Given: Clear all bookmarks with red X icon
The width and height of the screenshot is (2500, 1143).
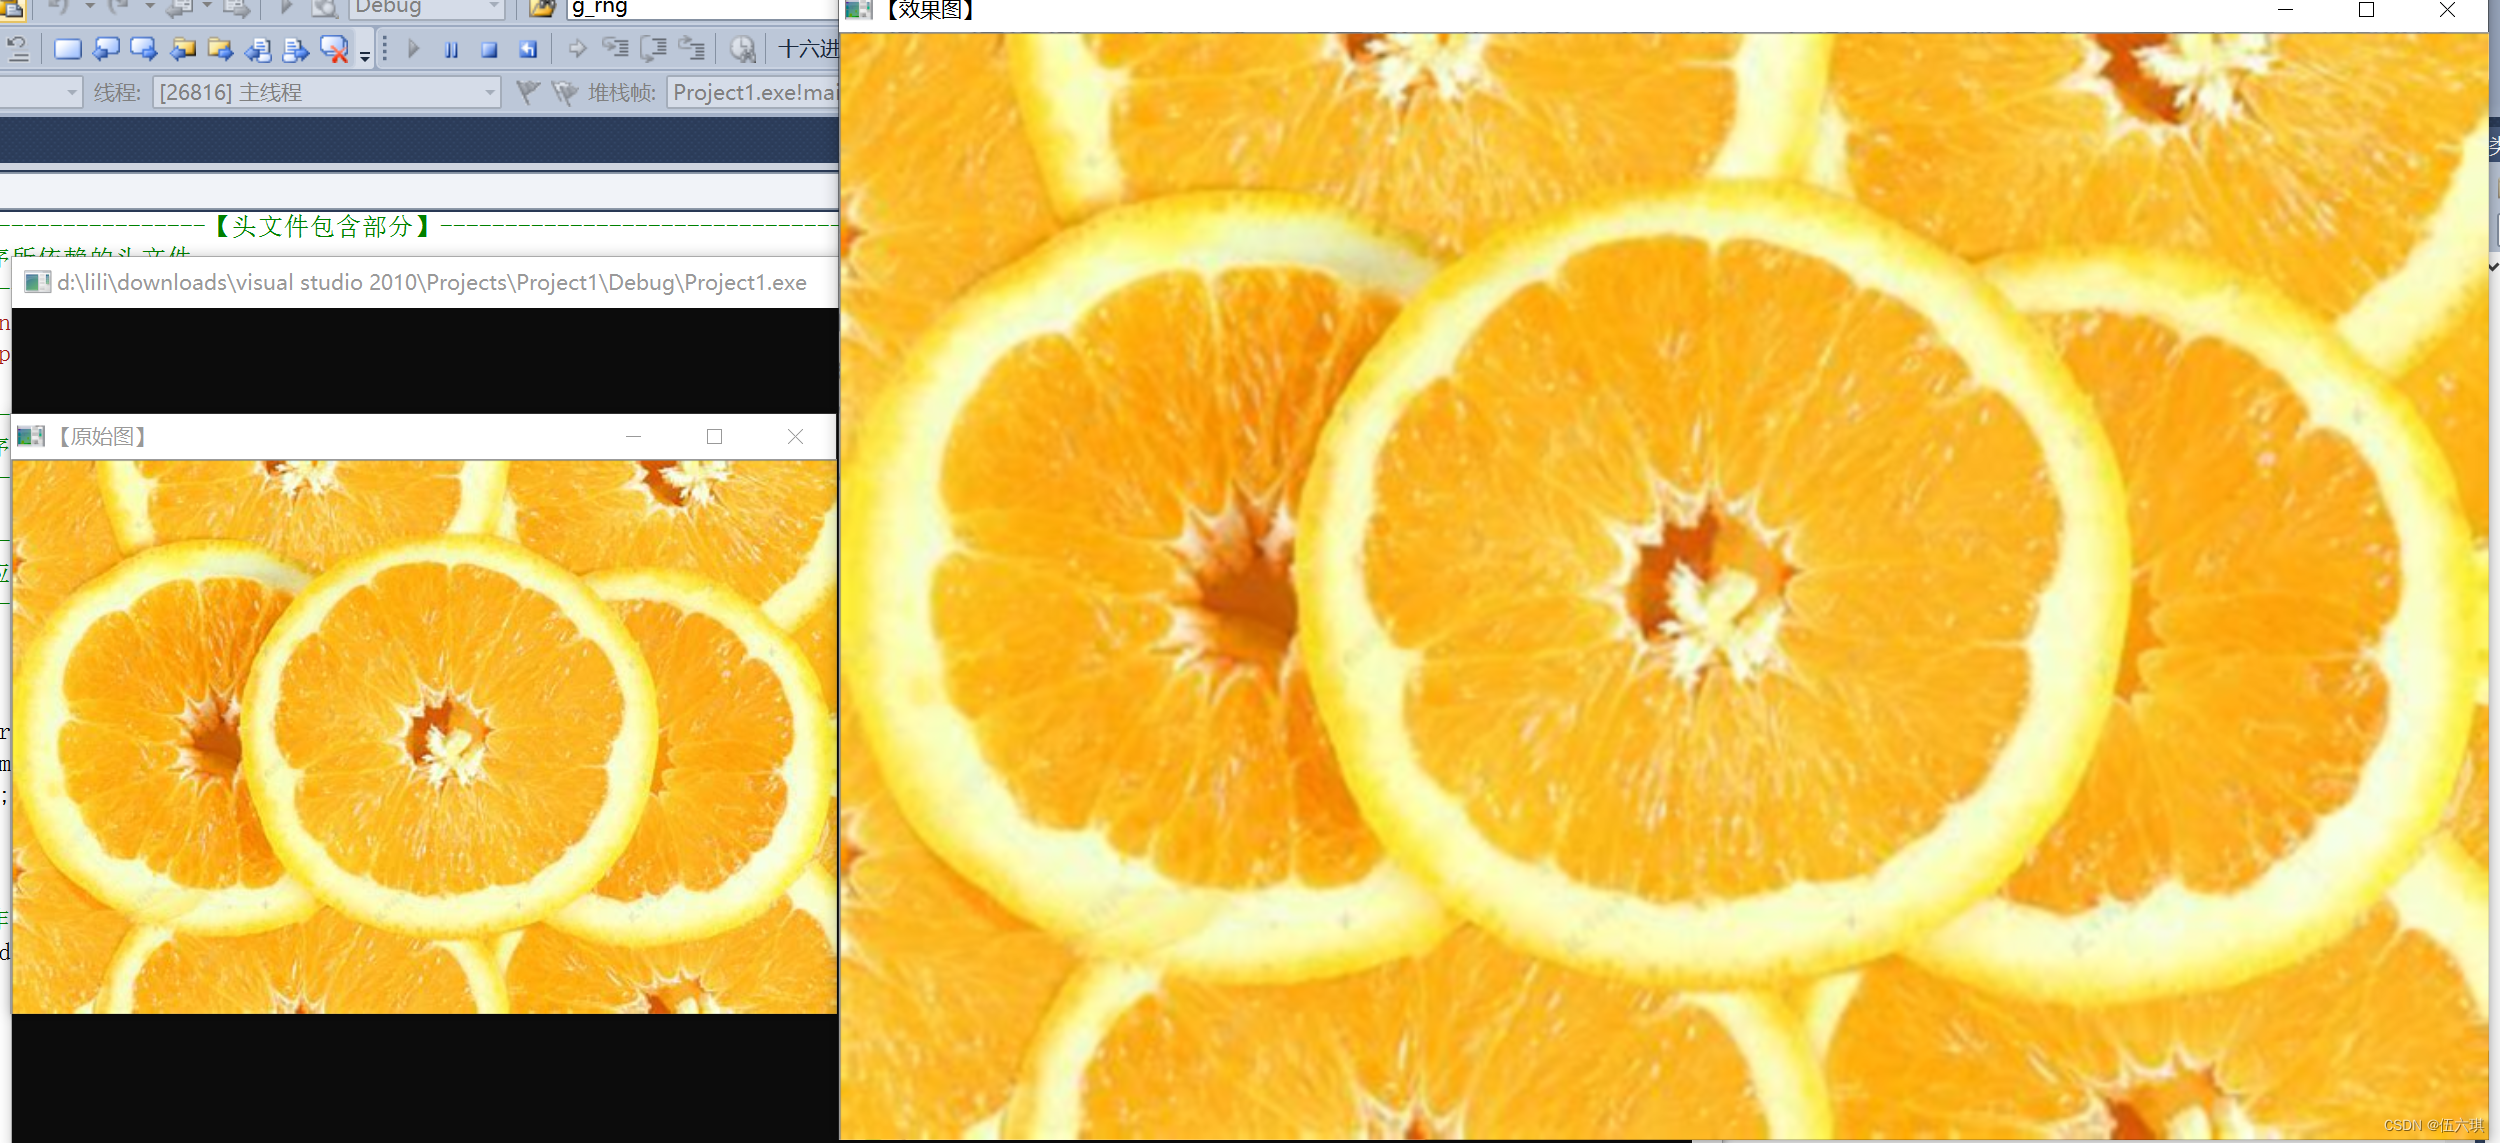Looking at the screenshot, I should [334, 49].
